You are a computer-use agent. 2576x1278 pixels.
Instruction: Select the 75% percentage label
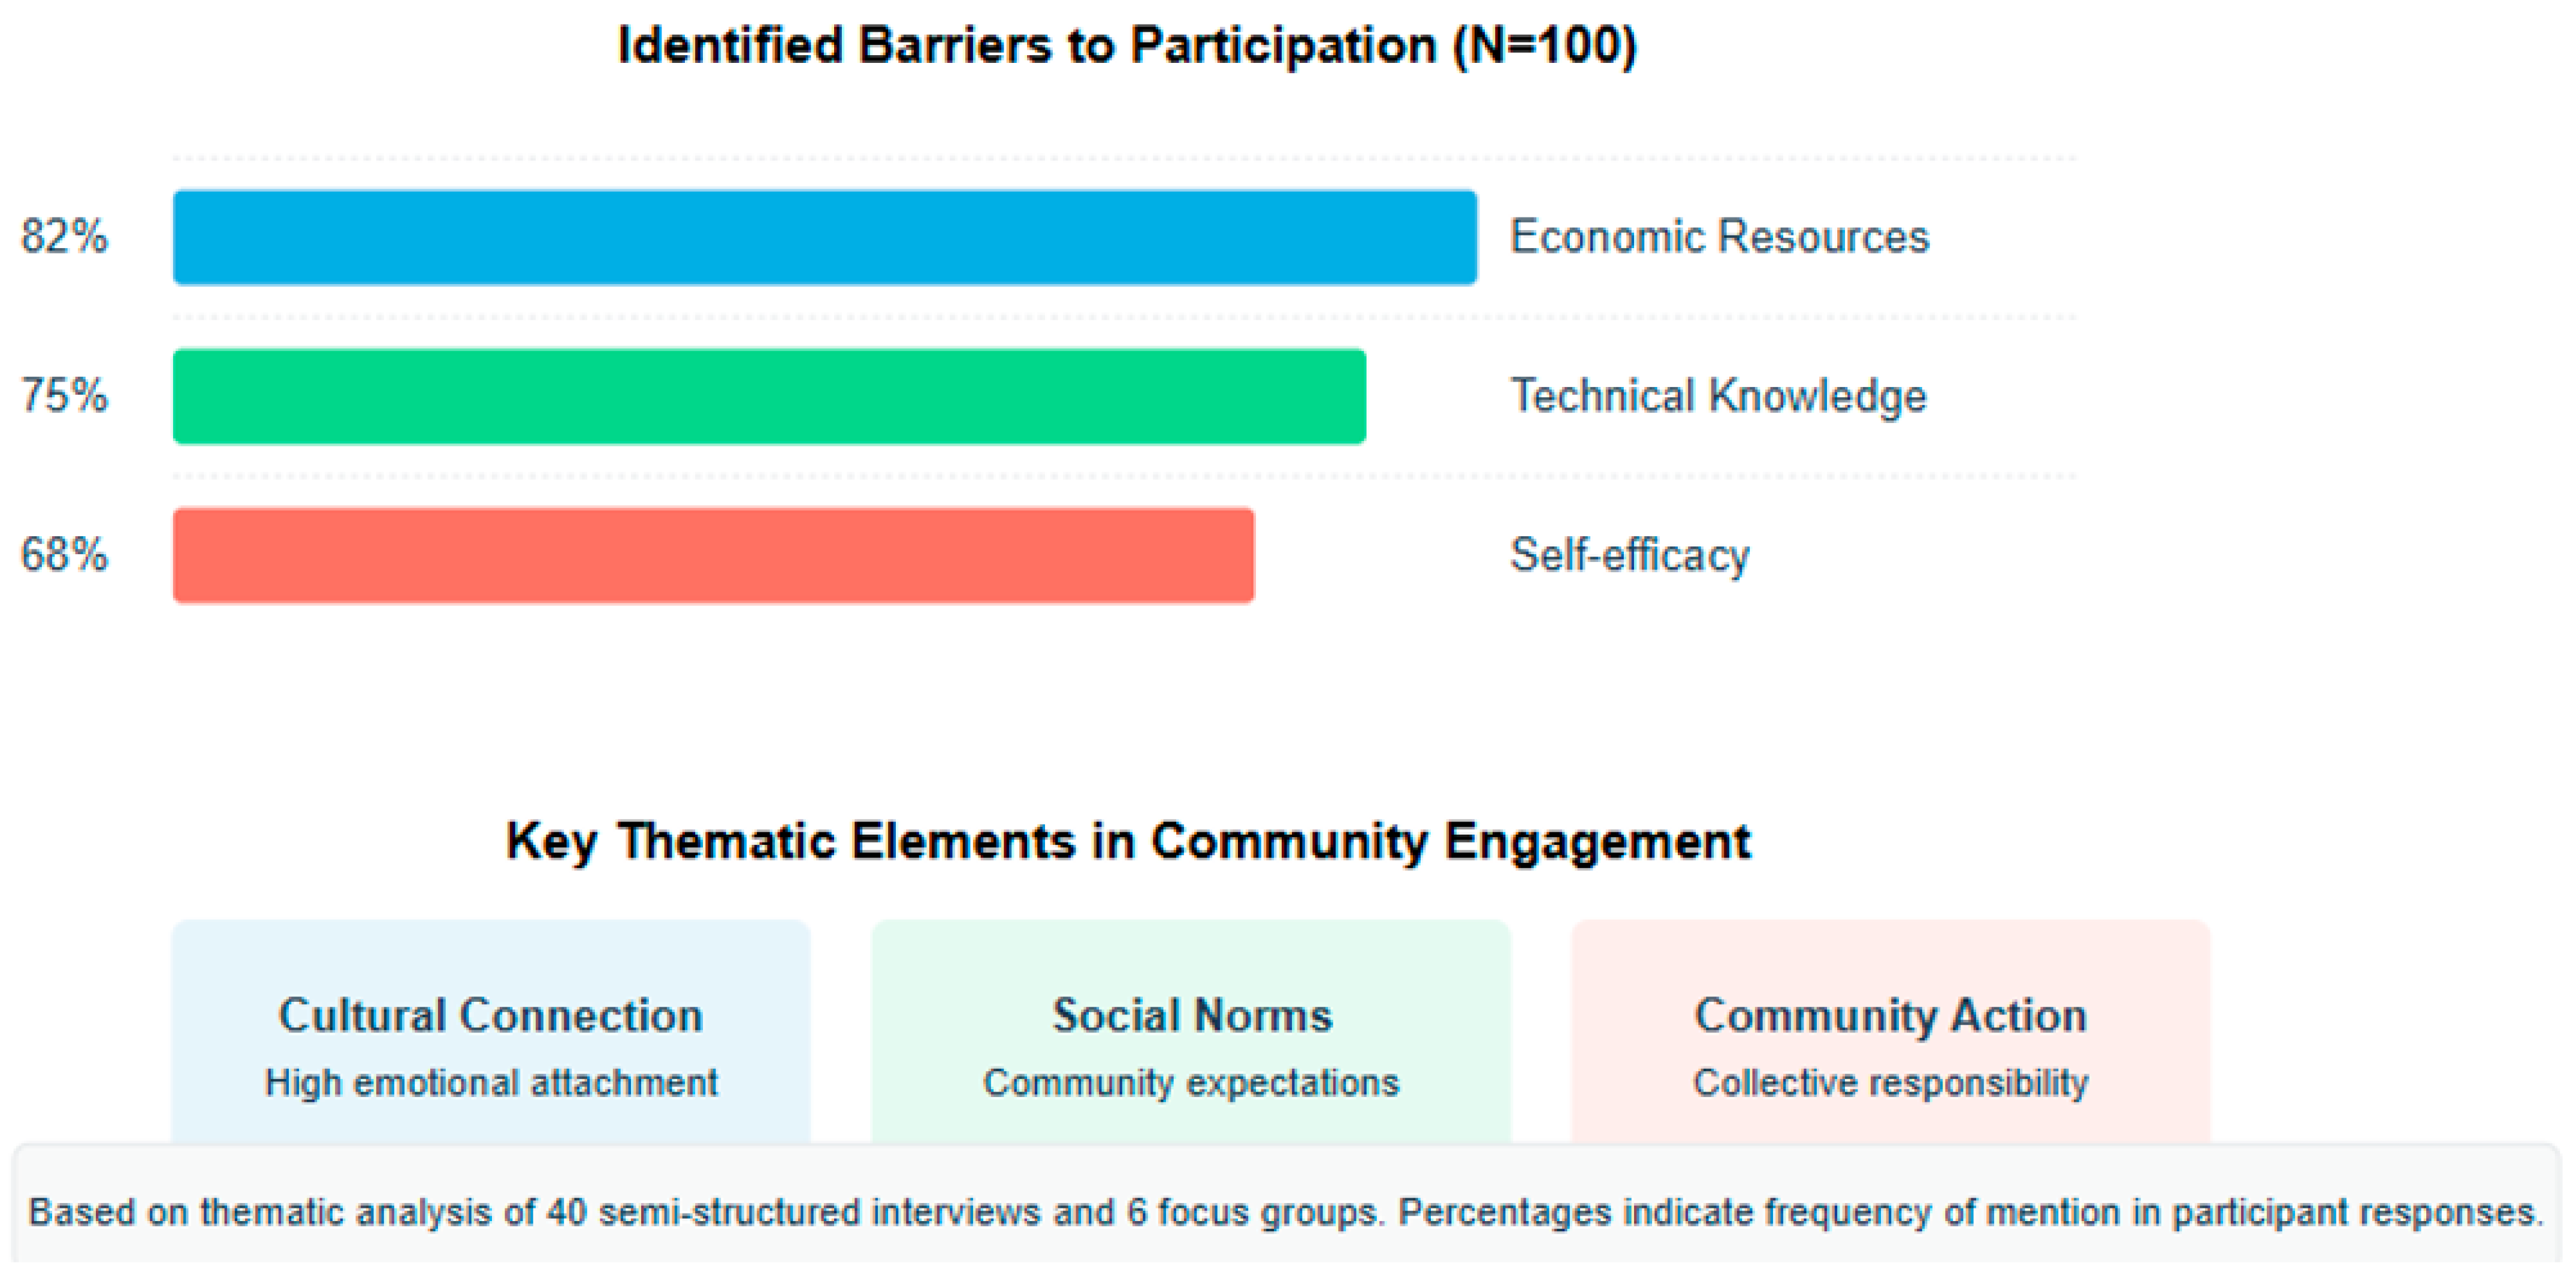click(64, 396)
